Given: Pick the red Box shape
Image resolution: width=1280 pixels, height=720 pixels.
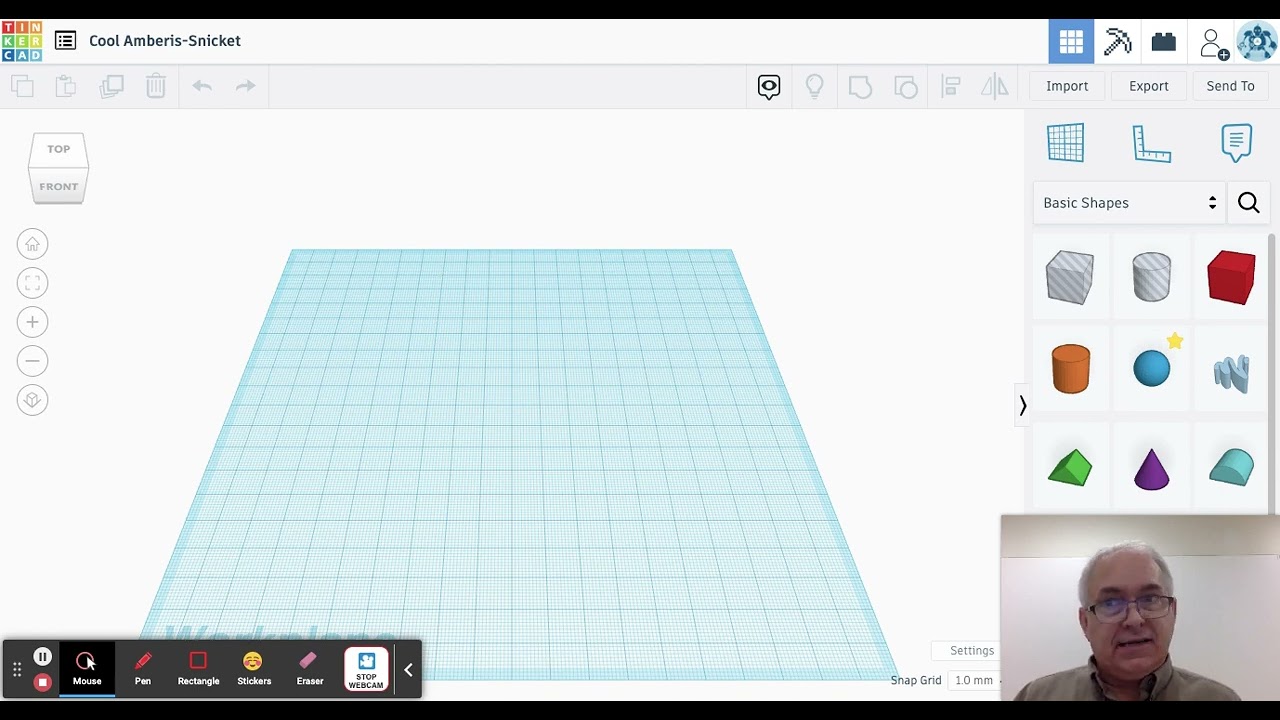Looking at the screenshot, I should [1231, 277].
